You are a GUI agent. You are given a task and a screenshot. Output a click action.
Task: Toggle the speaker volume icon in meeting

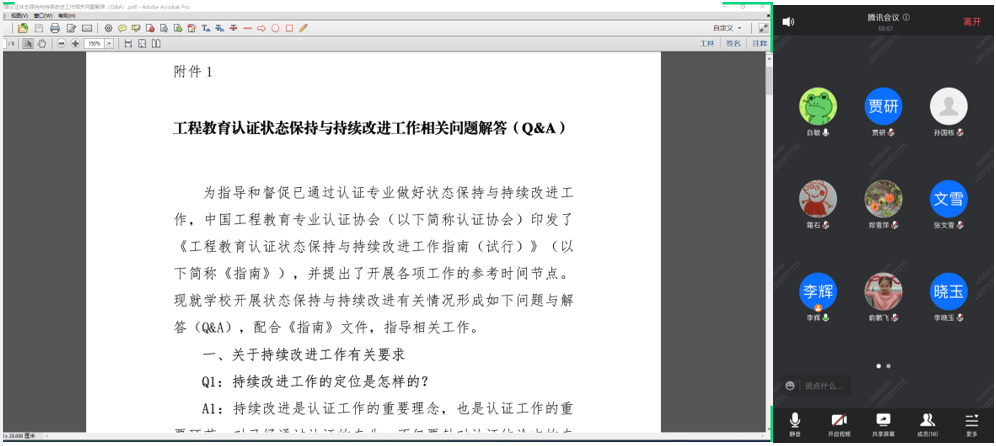pos(788,21)
